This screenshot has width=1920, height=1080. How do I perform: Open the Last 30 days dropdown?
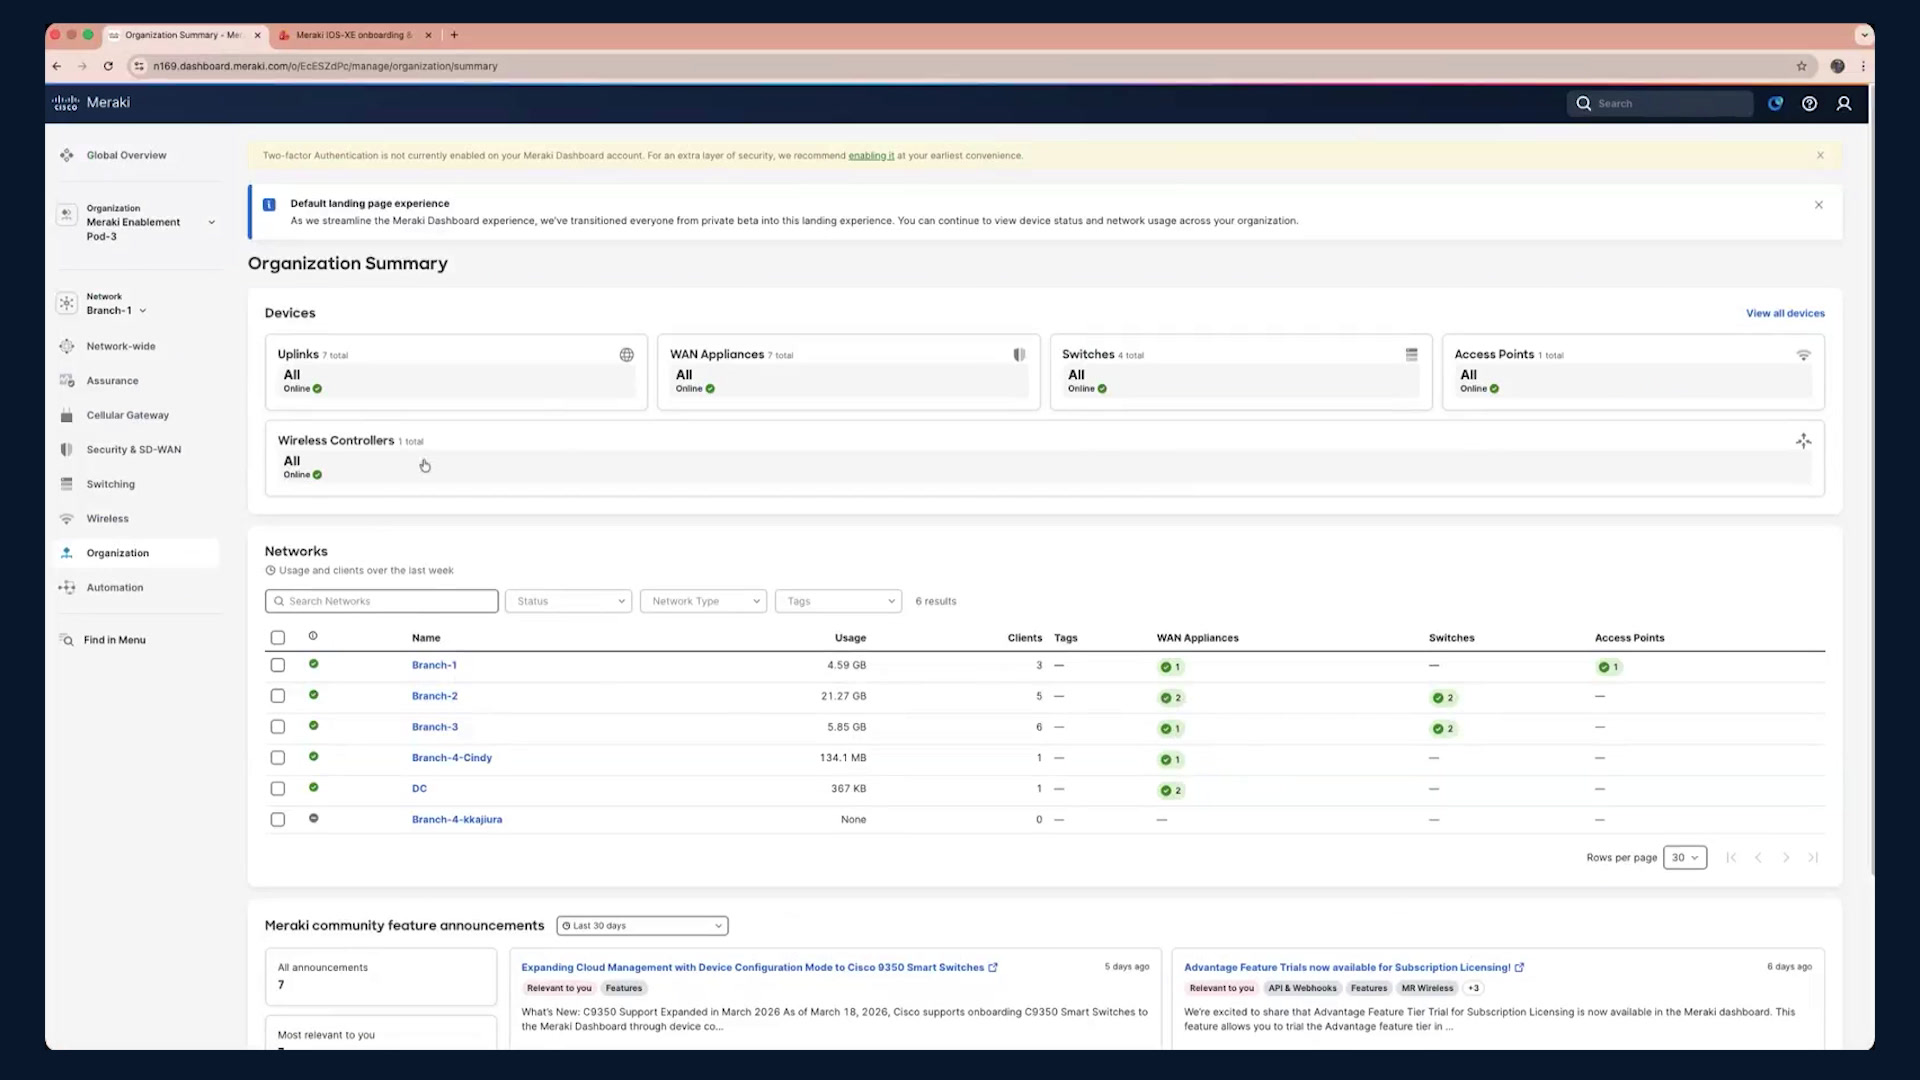click(x=642, y=926)
